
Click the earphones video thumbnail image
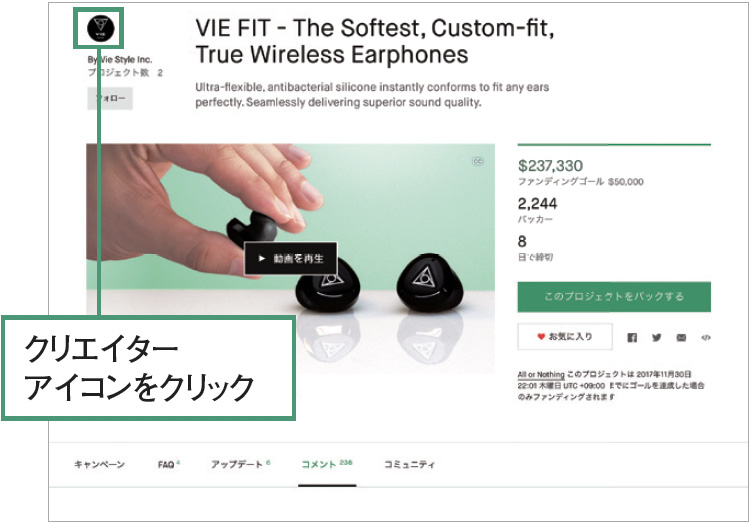coord(291,258)
